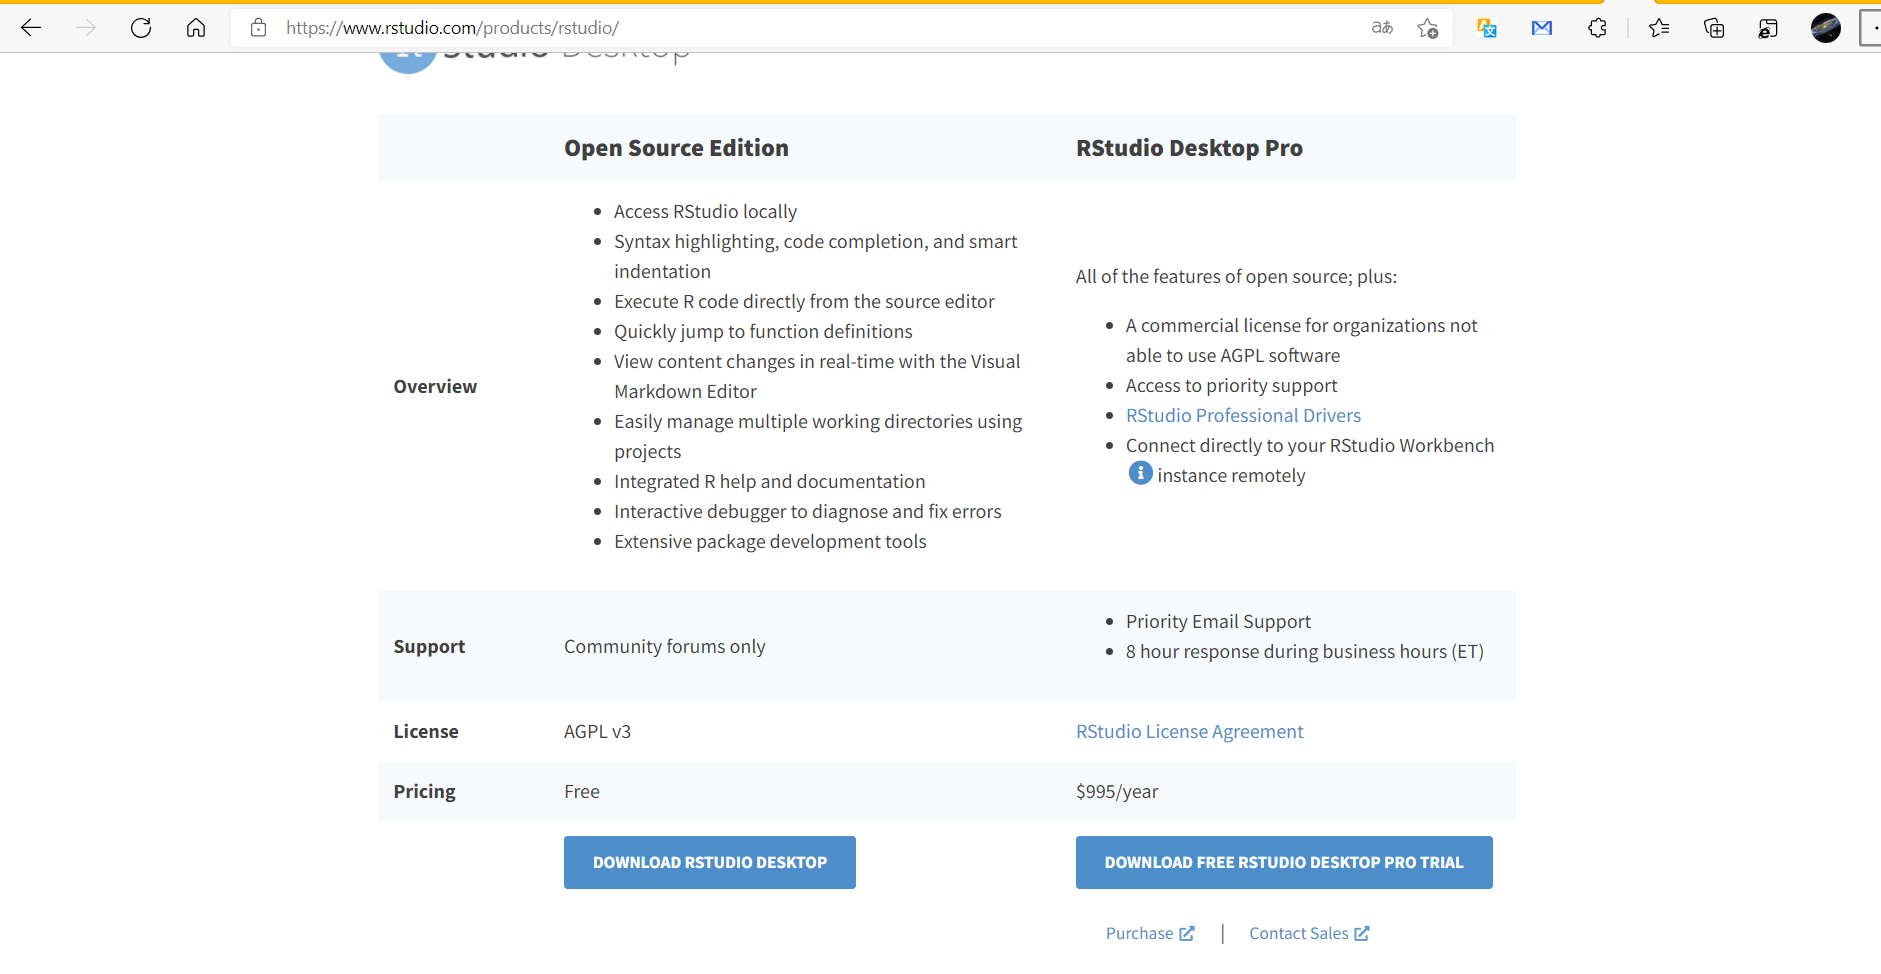Open the RStudio Professional Drivers link
This screenshot has height=974, width=1881.
(1243, 415)
